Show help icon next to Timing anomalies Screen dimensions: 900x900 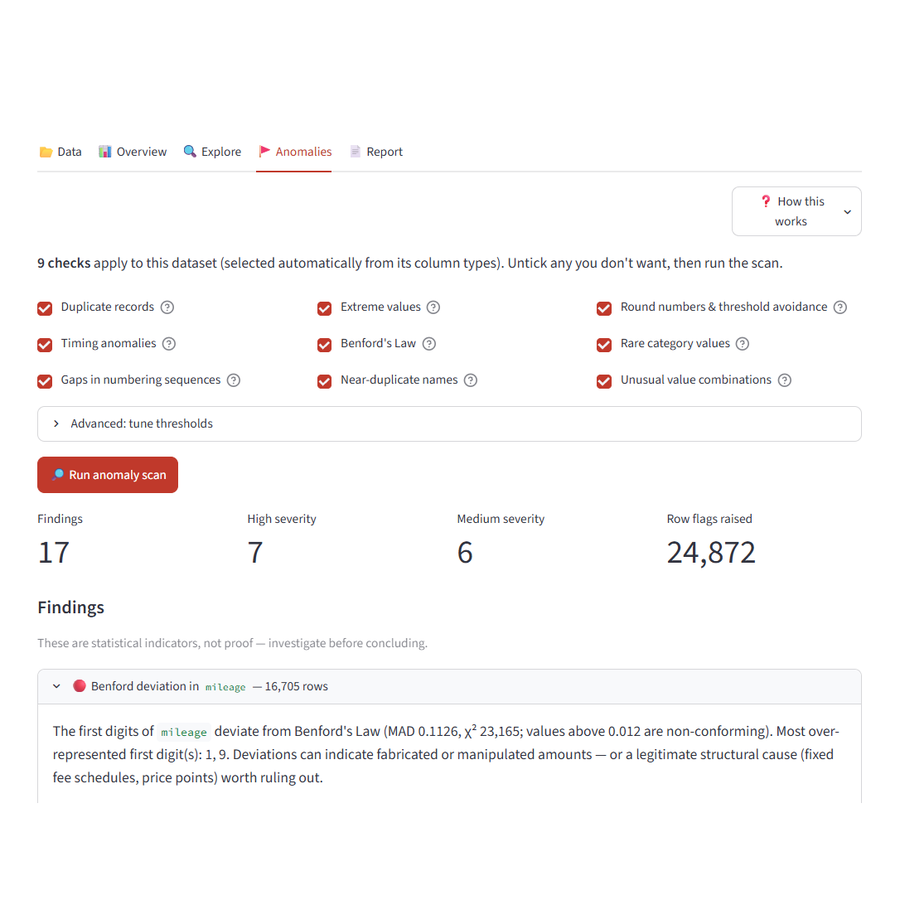click(169, 344)
